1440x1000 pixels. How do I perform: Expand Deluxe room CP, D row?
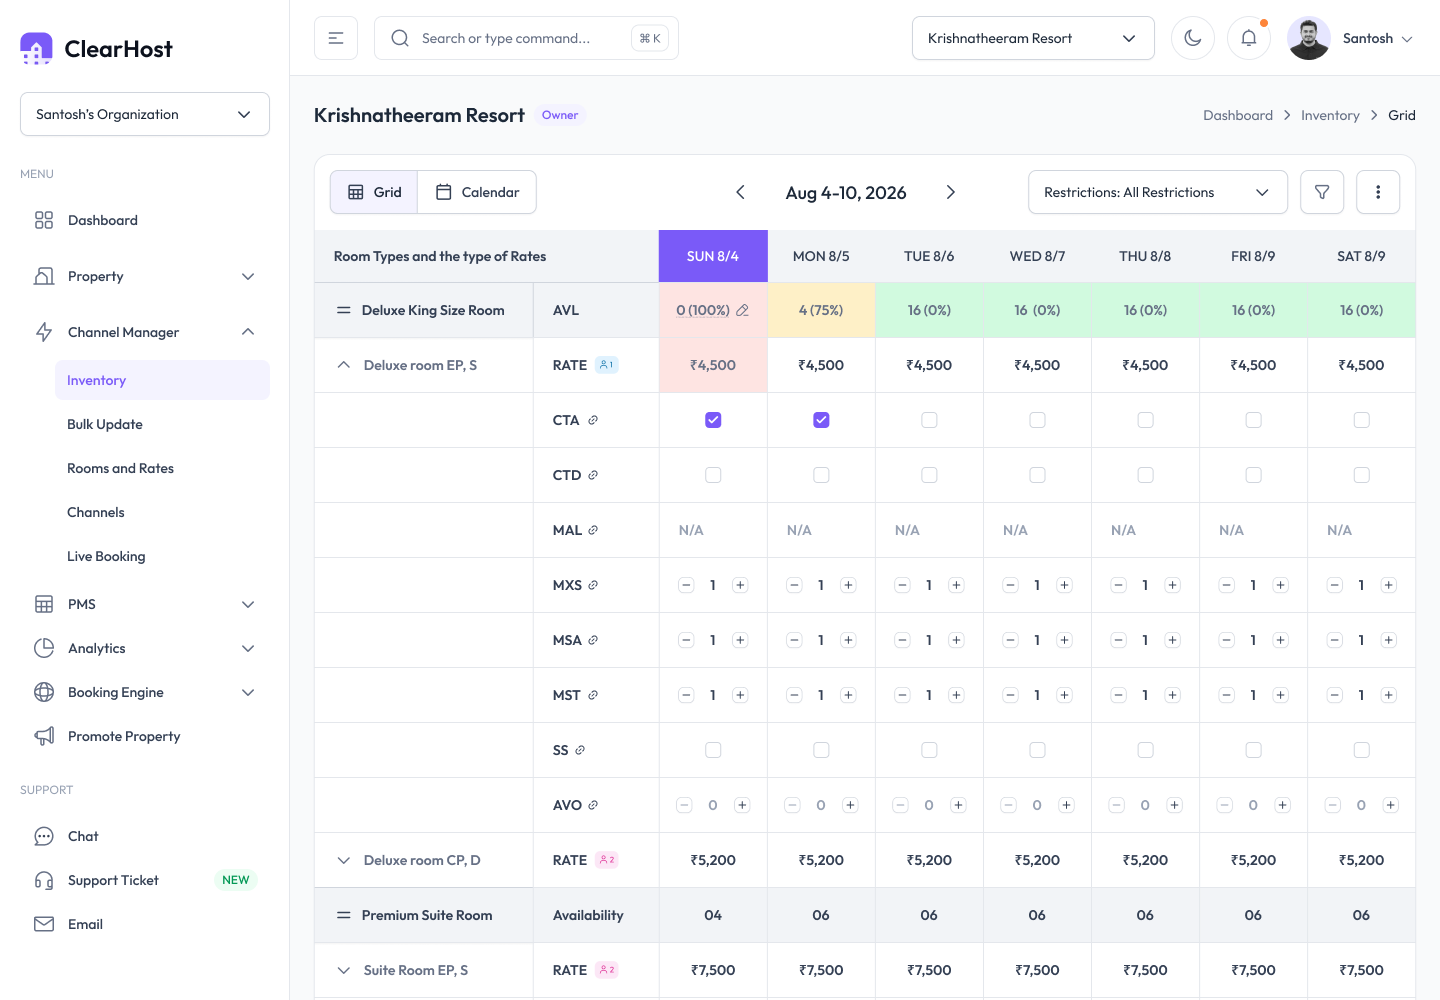(x=343, y=860)
